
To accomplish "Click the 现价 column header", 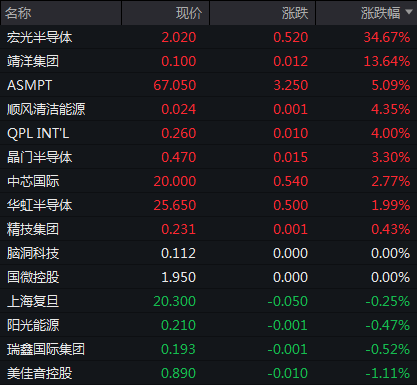I will point(189,13).
